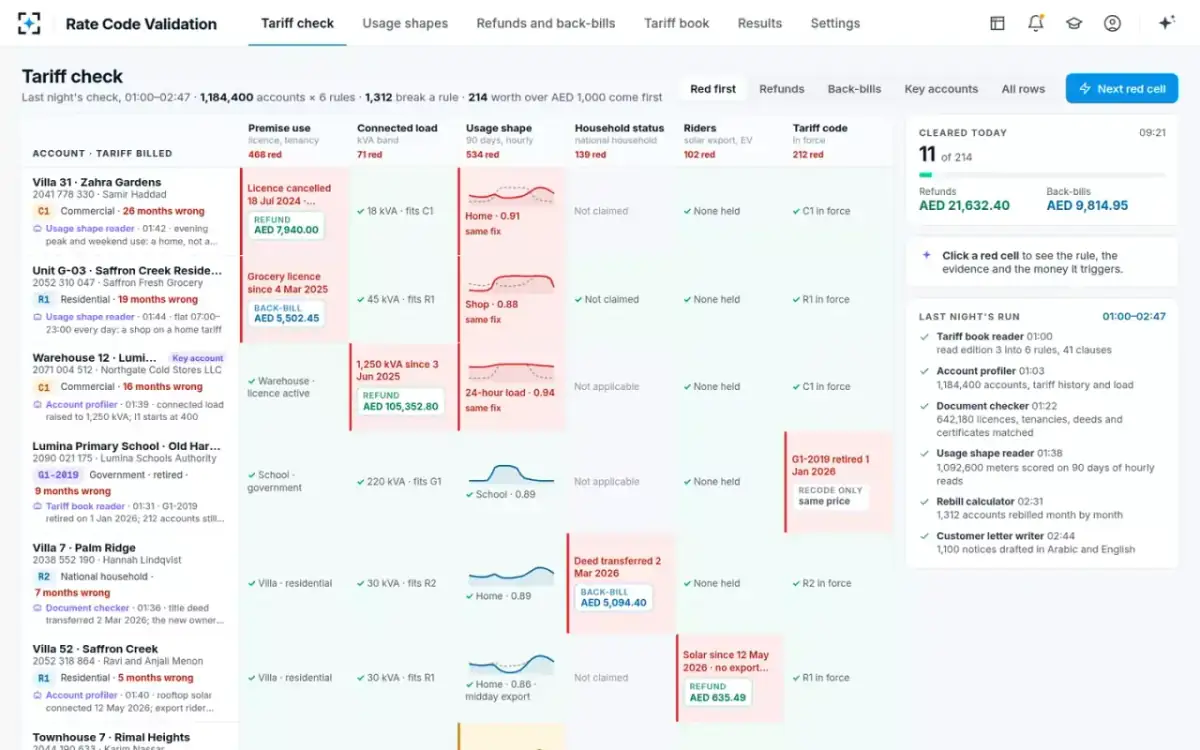
Task: Open the Solar since 12 May 2026 cell
Action: [x=730, y=678]
